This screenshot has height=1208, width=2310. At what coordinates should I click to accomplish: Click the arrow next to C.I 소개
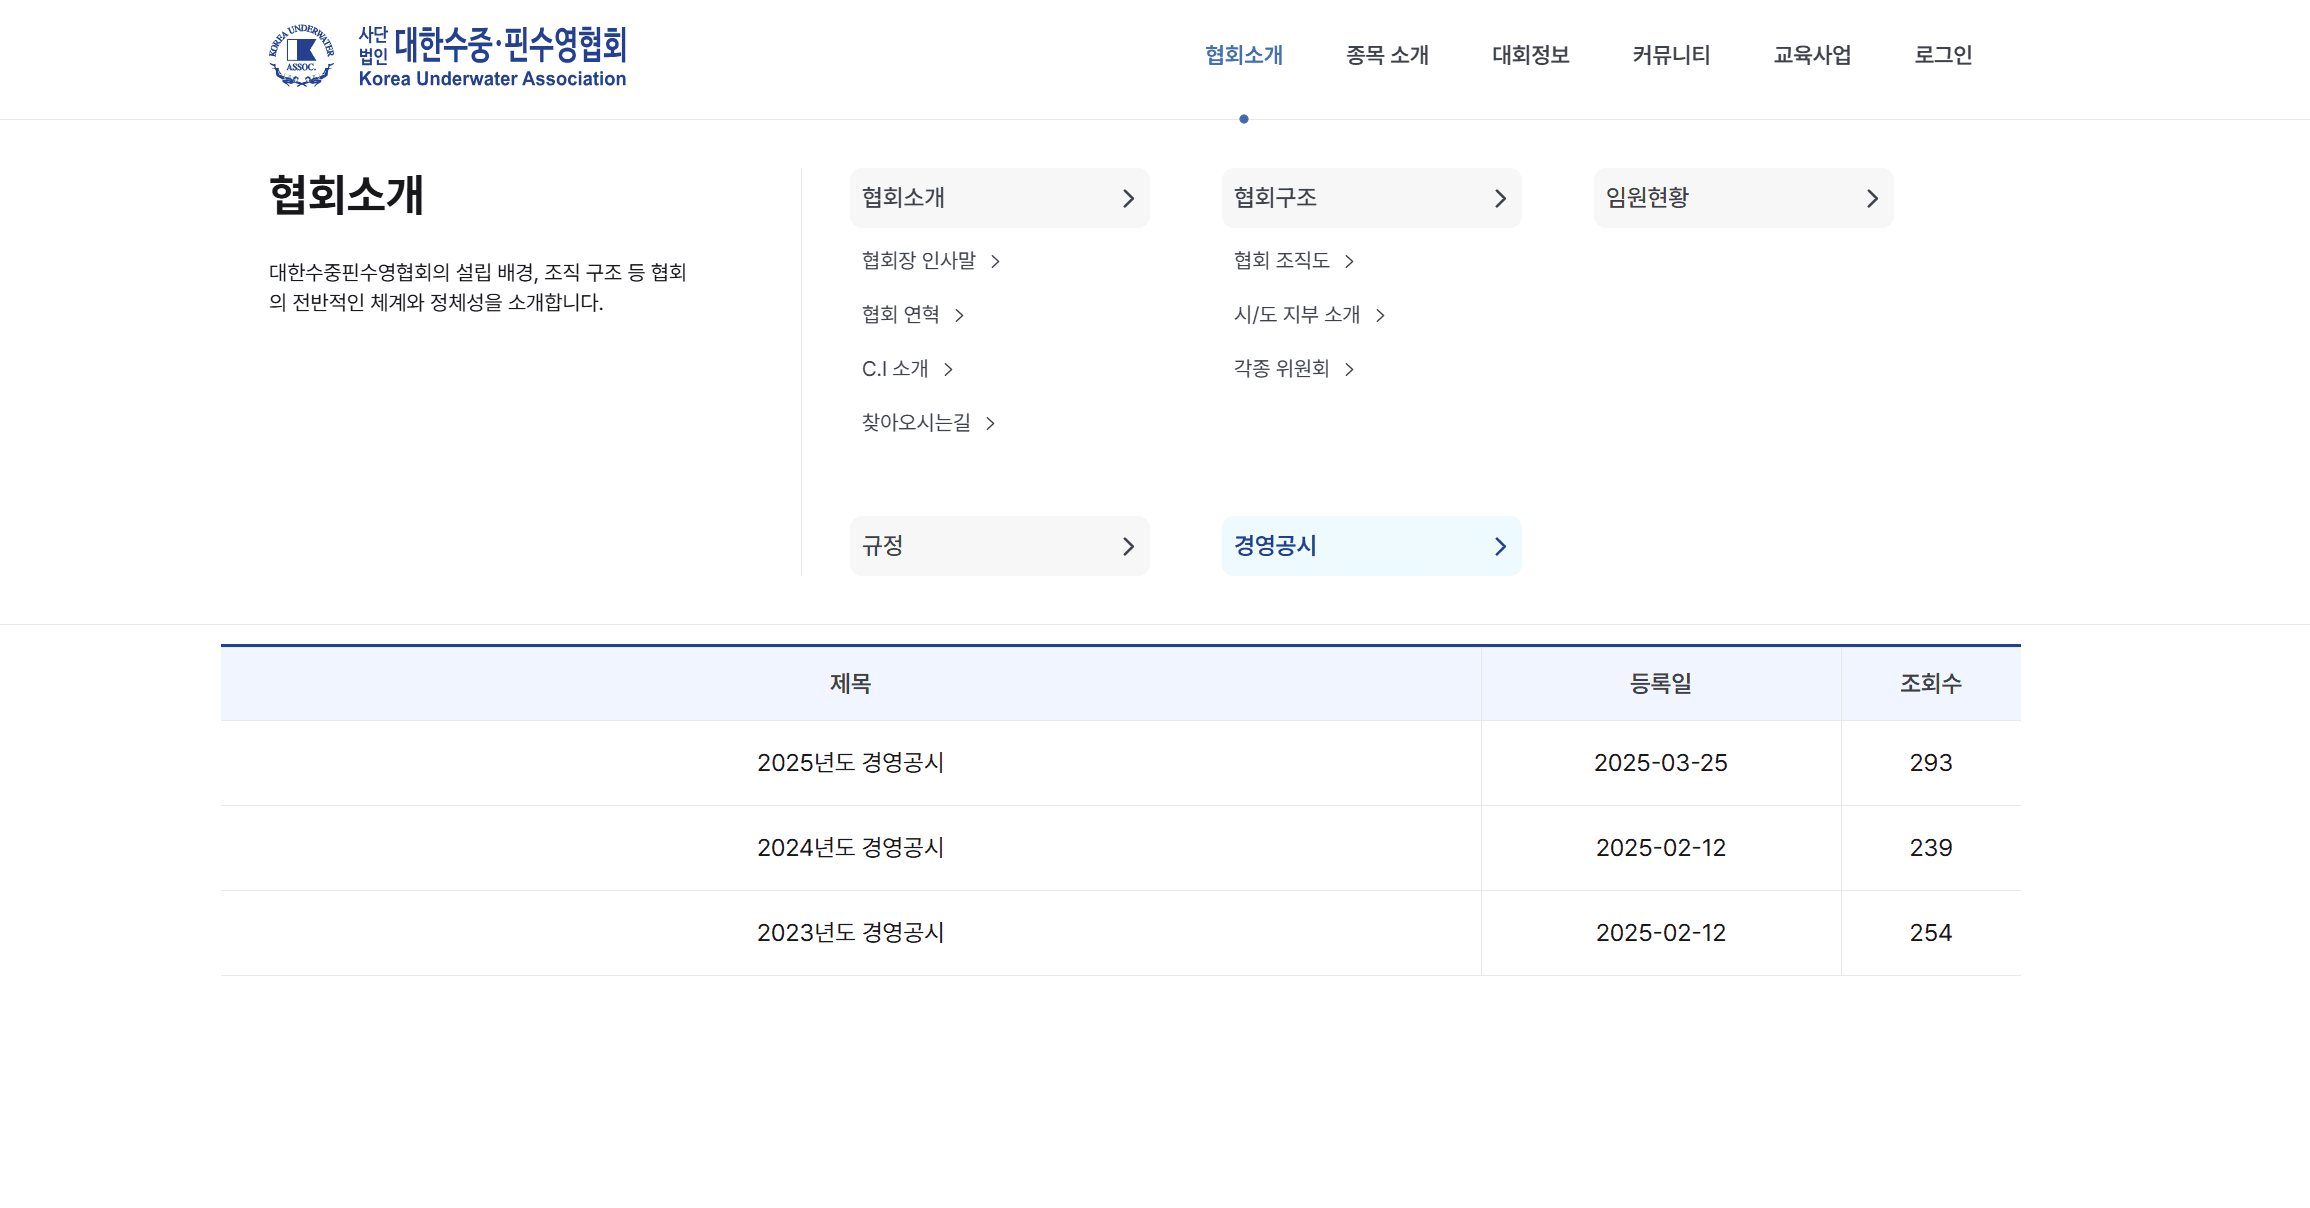[948, 370]
